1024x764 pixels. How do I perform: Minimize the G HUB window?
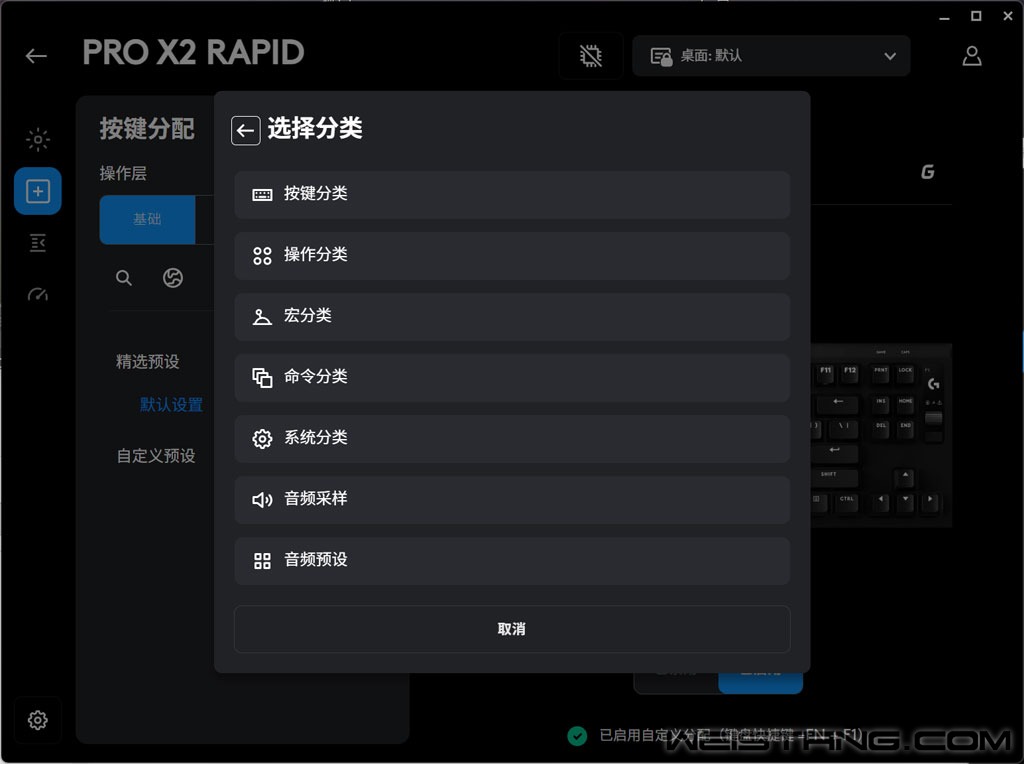[944, 17]
